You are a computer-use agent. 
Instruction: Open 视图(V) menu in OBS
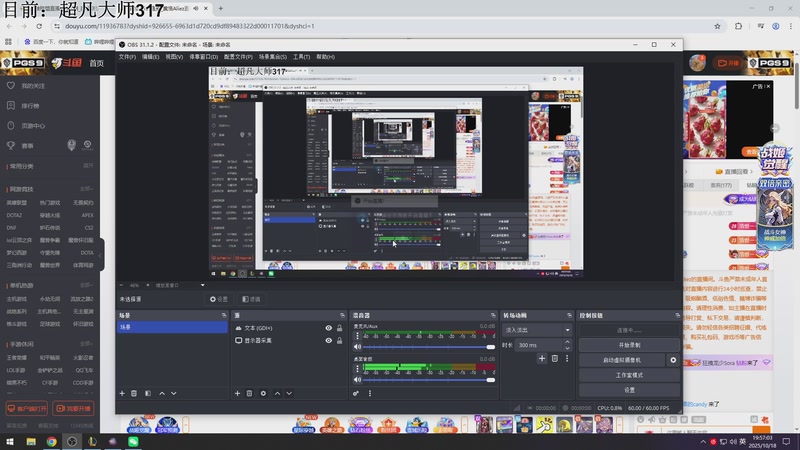pos(174,57)
